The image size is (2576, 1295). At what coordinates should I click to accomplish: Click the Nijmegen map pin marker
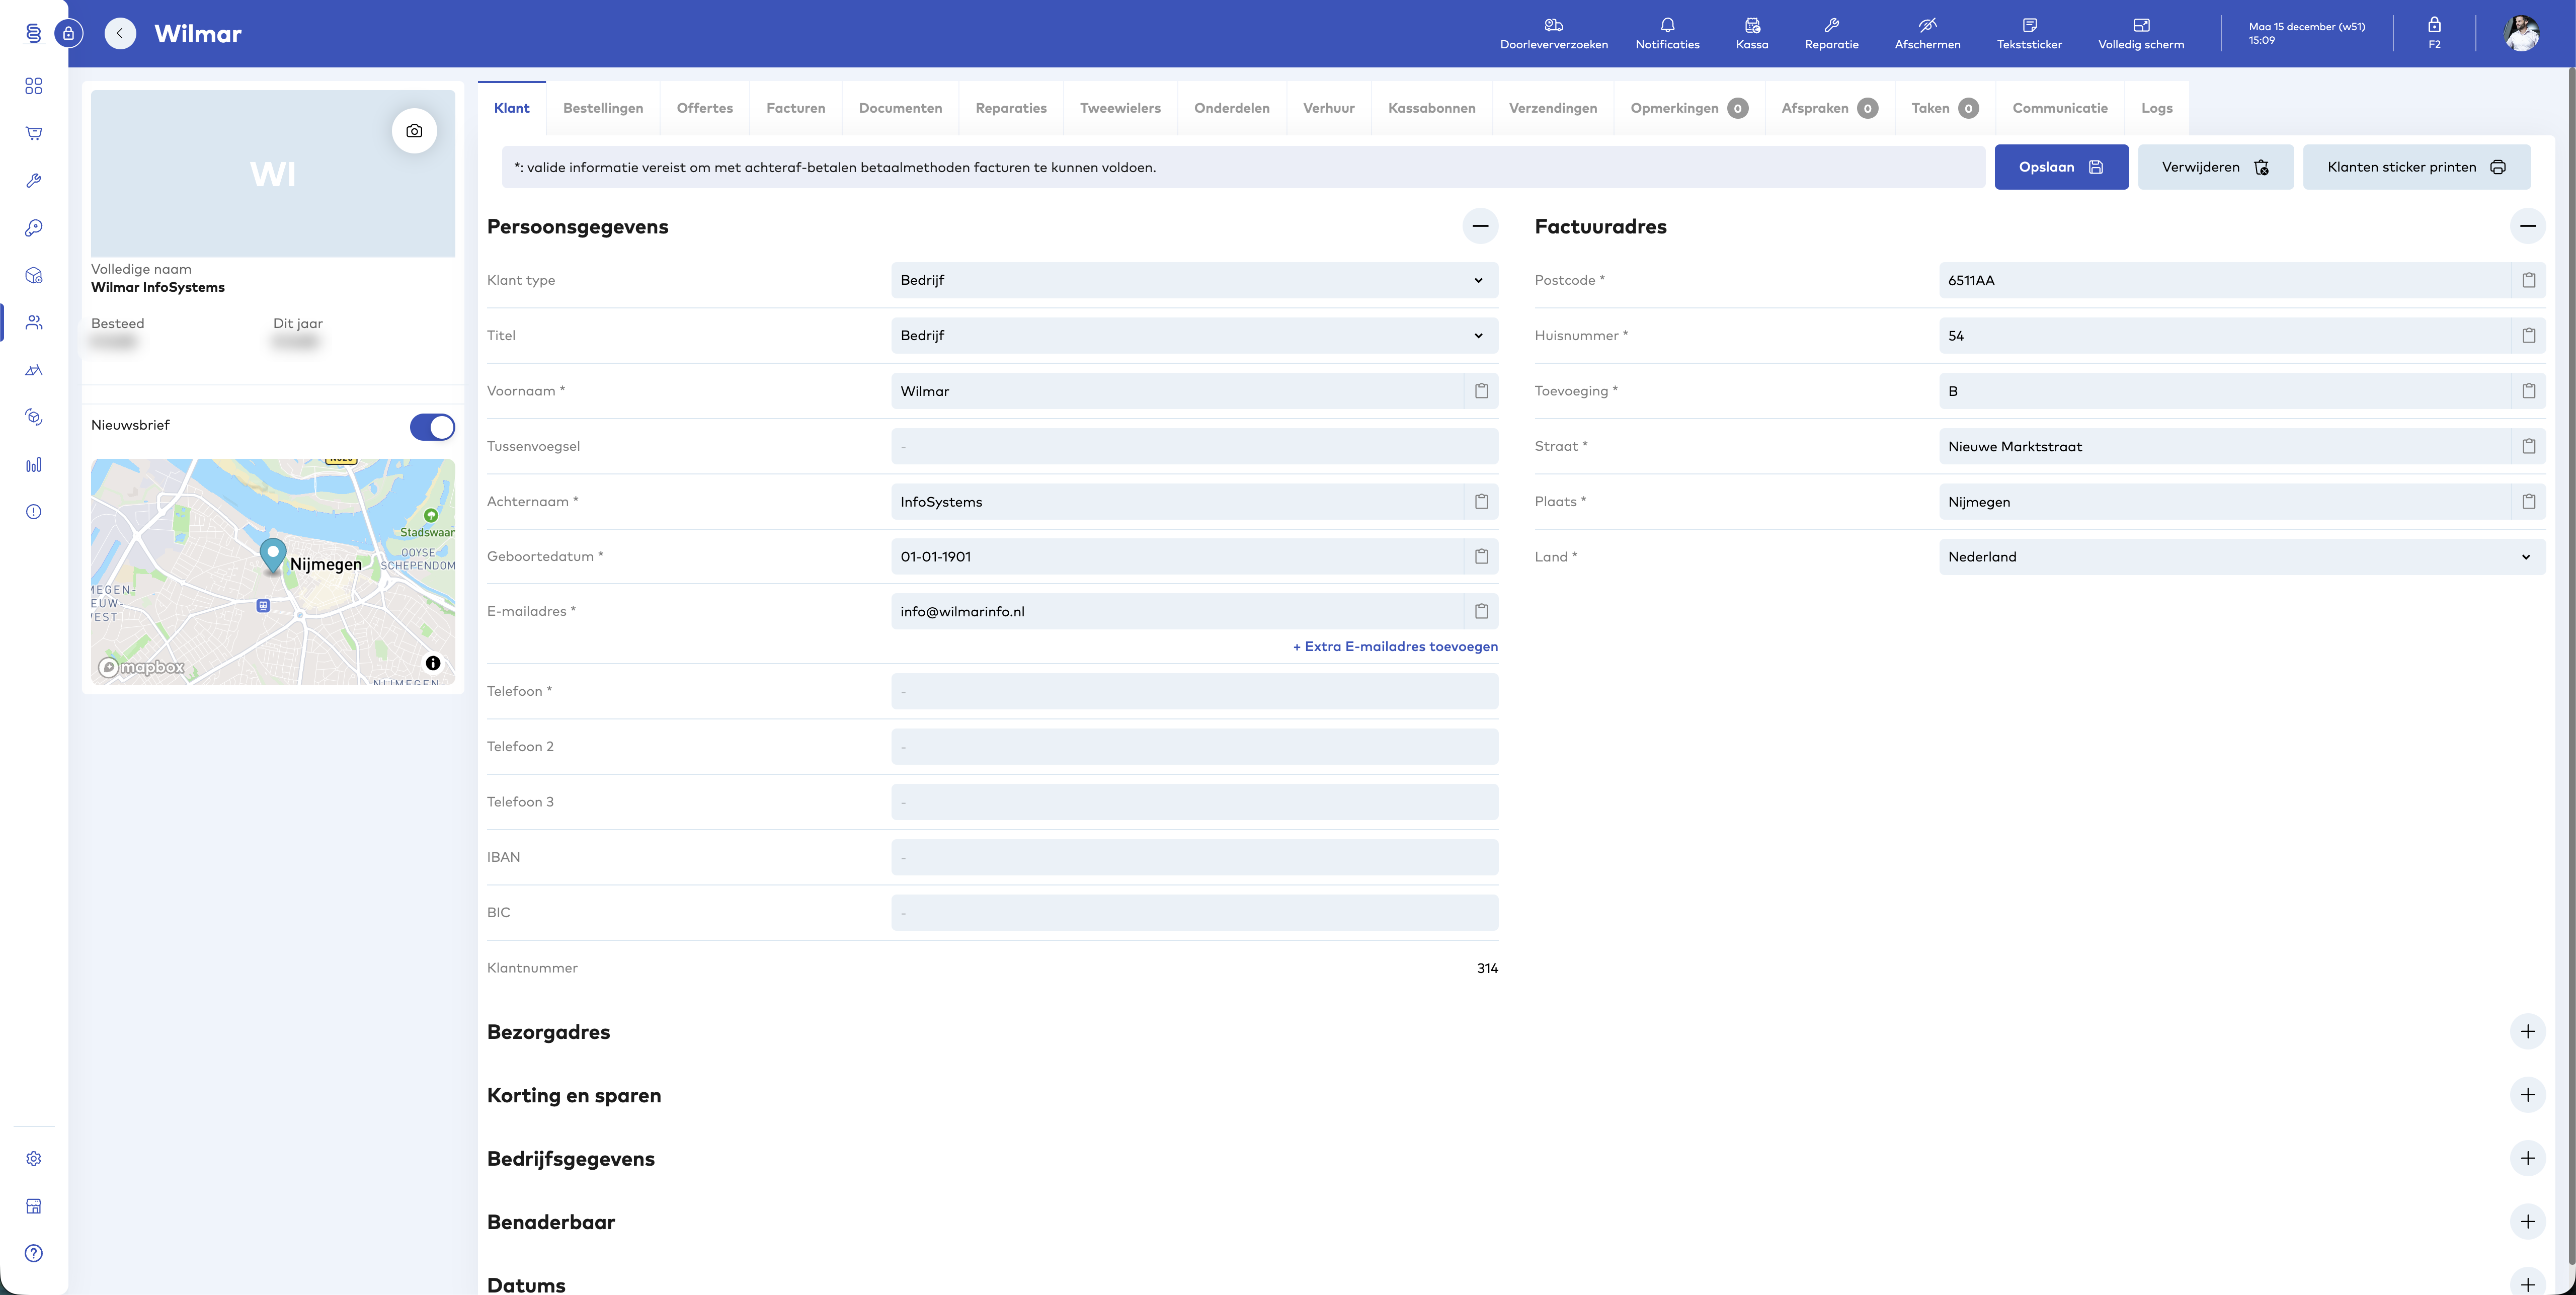(273, 553)
